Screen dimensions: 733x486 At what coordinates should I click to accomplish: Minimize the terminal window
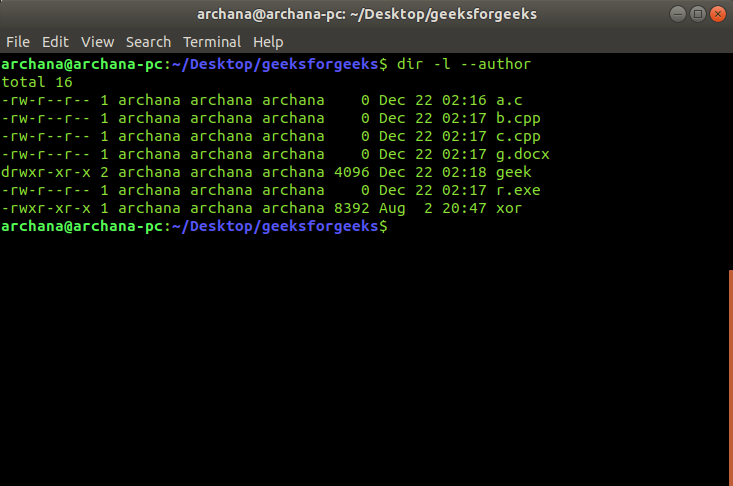point(677,14)
